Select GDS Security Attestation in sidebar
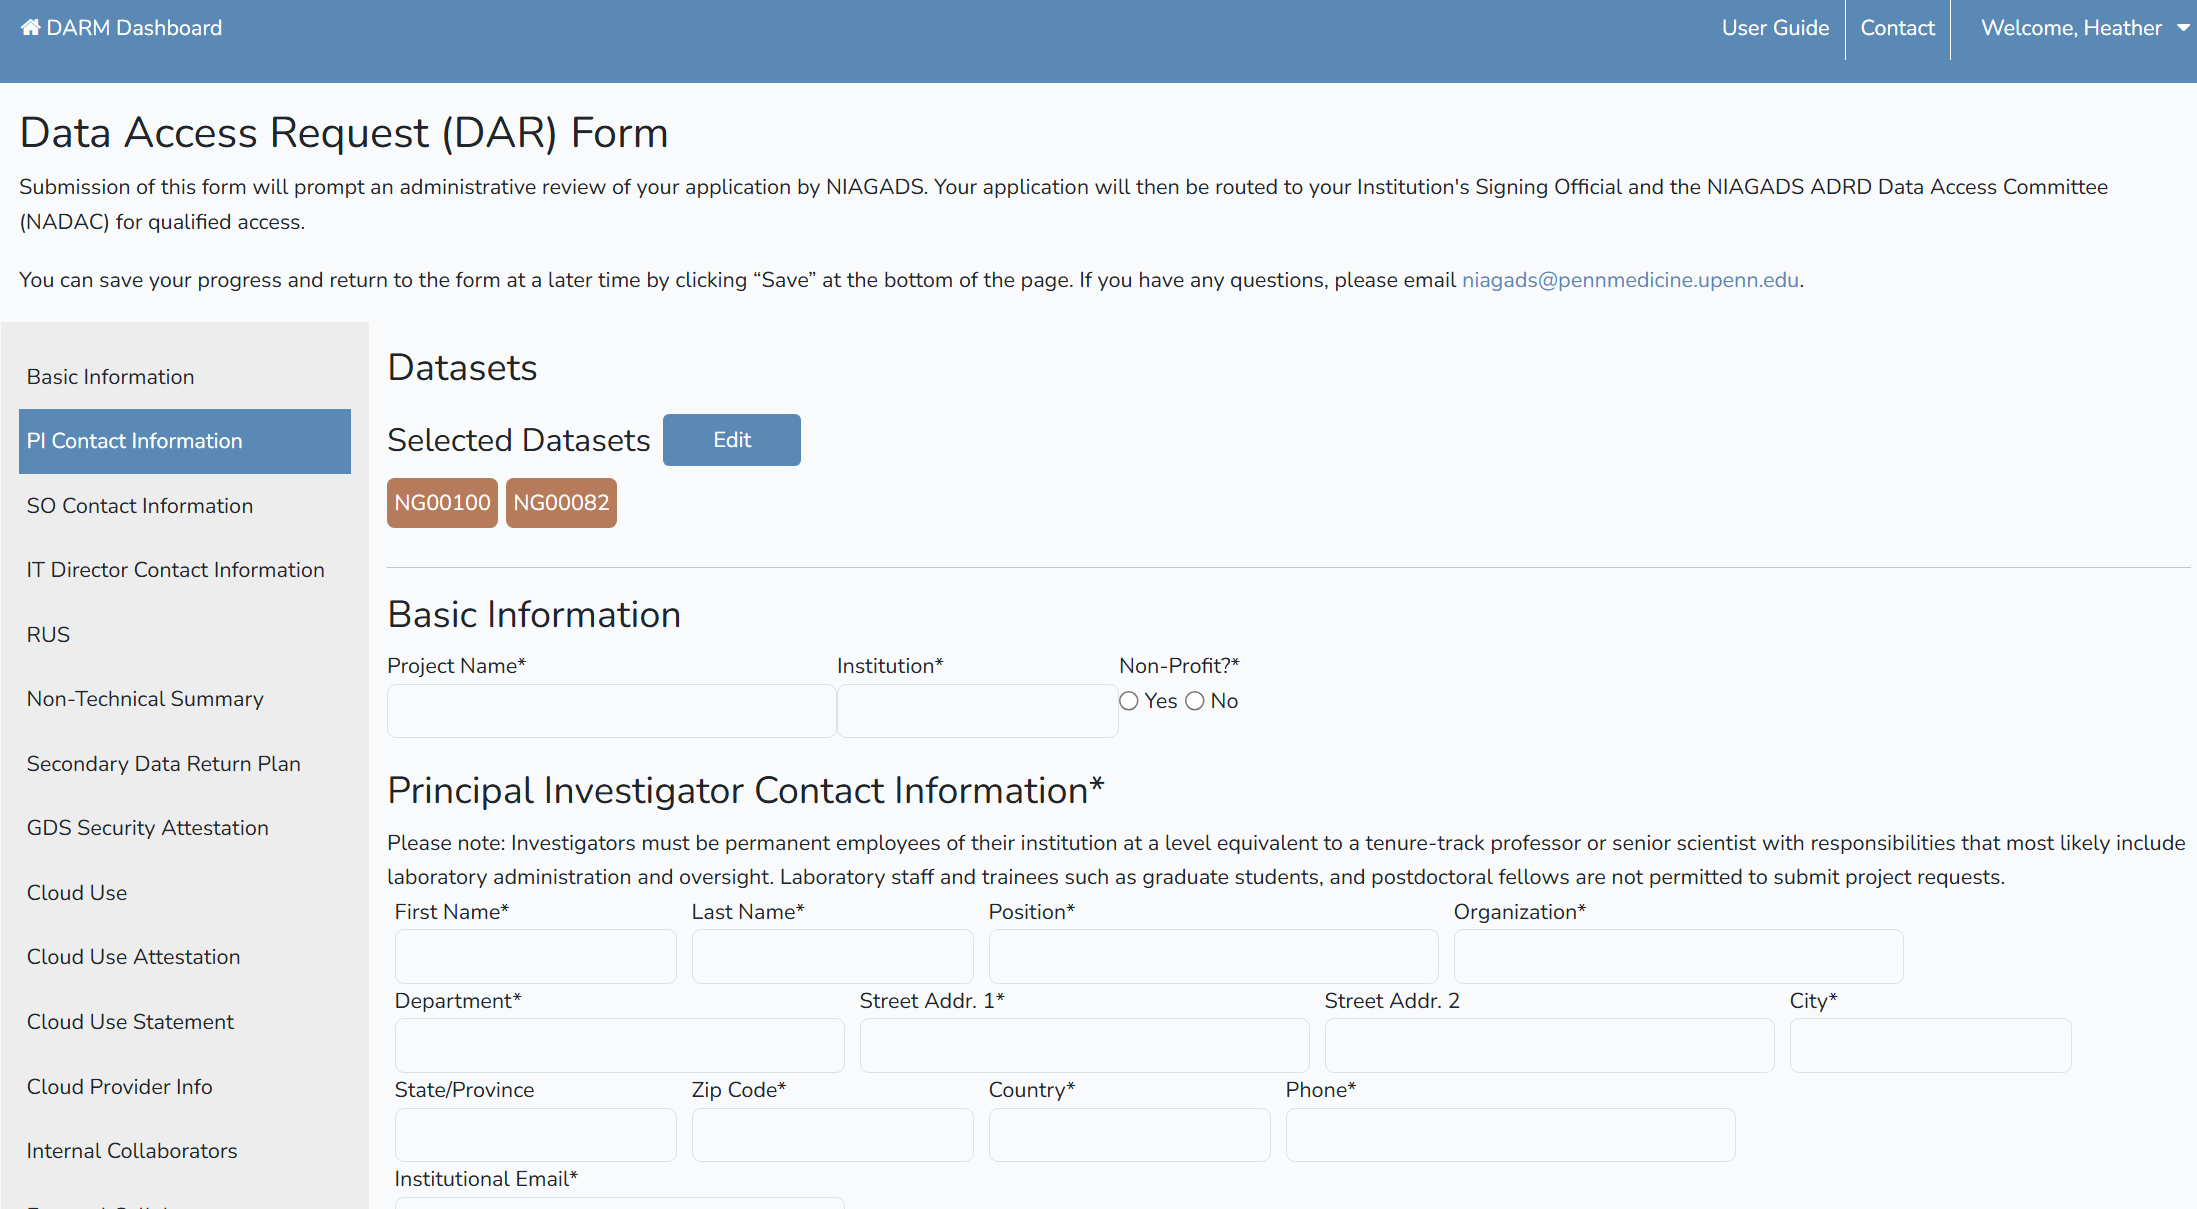 pos(148,828)
